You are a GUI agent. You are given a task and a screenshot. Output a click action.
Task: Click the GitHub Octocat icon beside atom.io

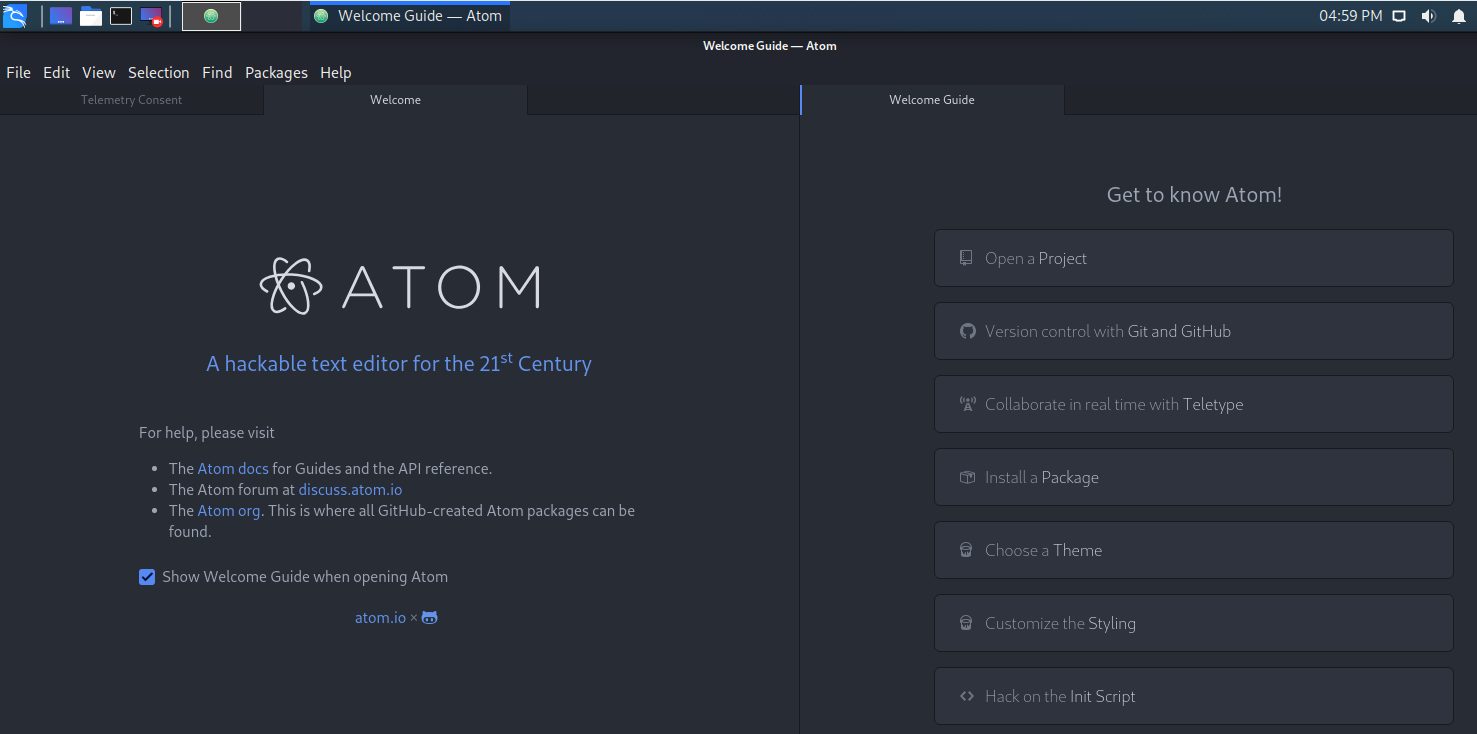point(430,618)
